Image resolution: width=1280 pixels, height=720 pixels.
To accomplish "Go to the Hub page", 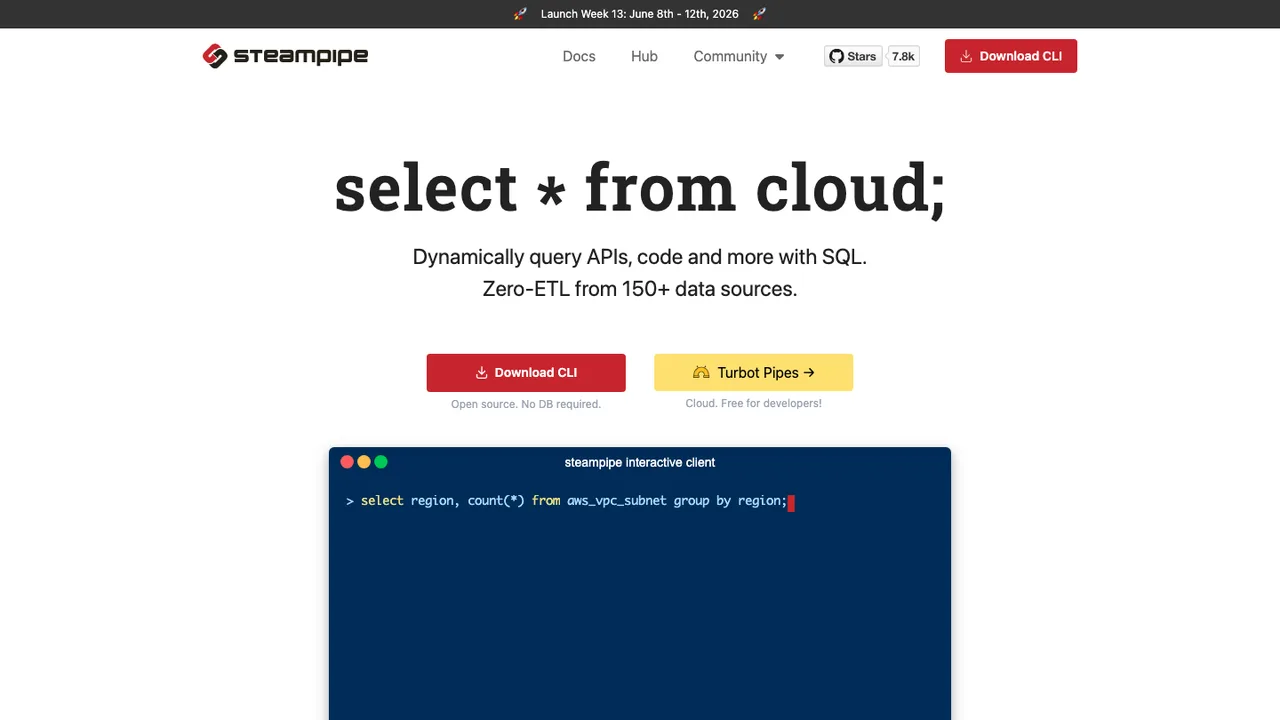I will point(644,56).
